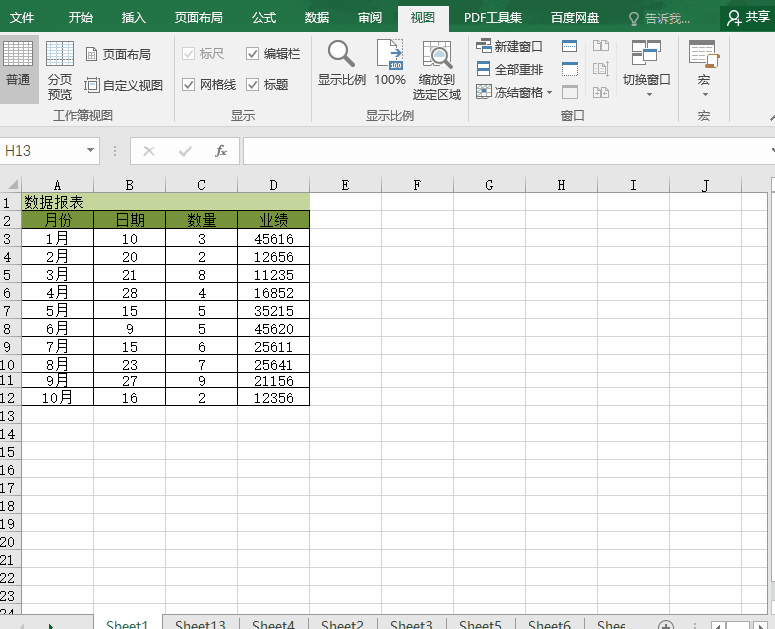
Task: Arrange All windows (全部重排)
Action: coord(509,69)
